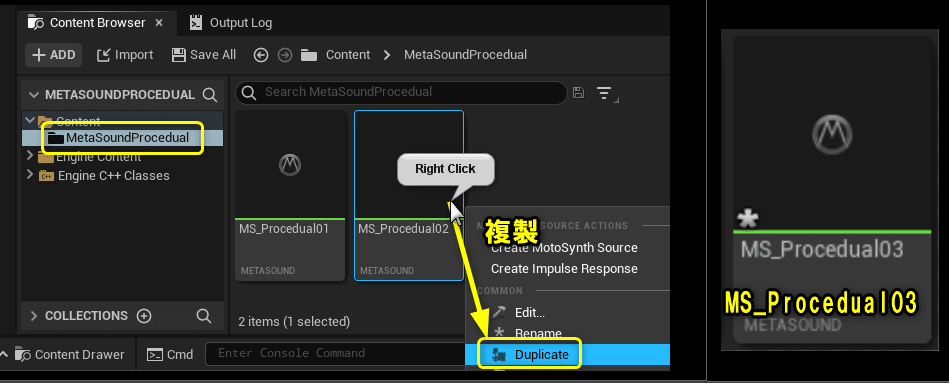Screen dimensions: 949x383
Task: Select Engine C++ Classes tree item
Action: point(113,176)
